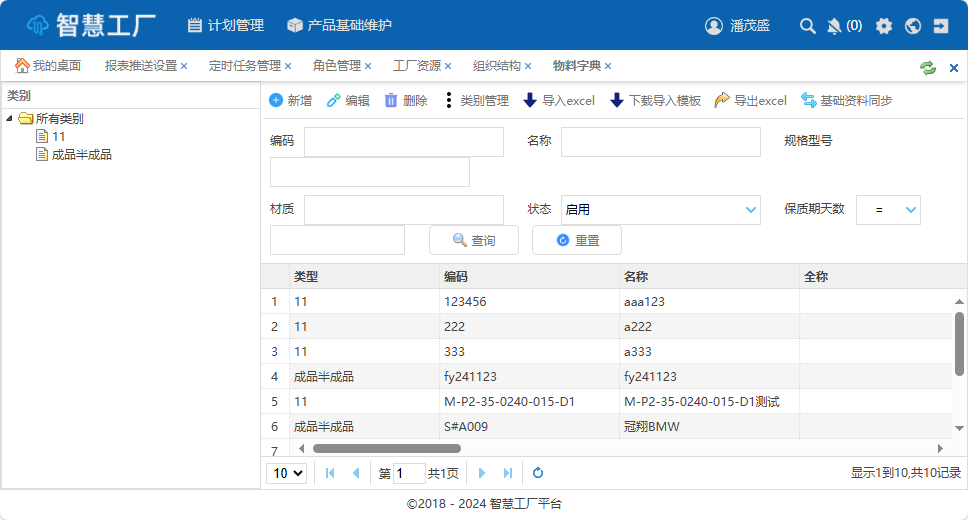
Task: Click the pagination reload icon
Action: [538, 473]
